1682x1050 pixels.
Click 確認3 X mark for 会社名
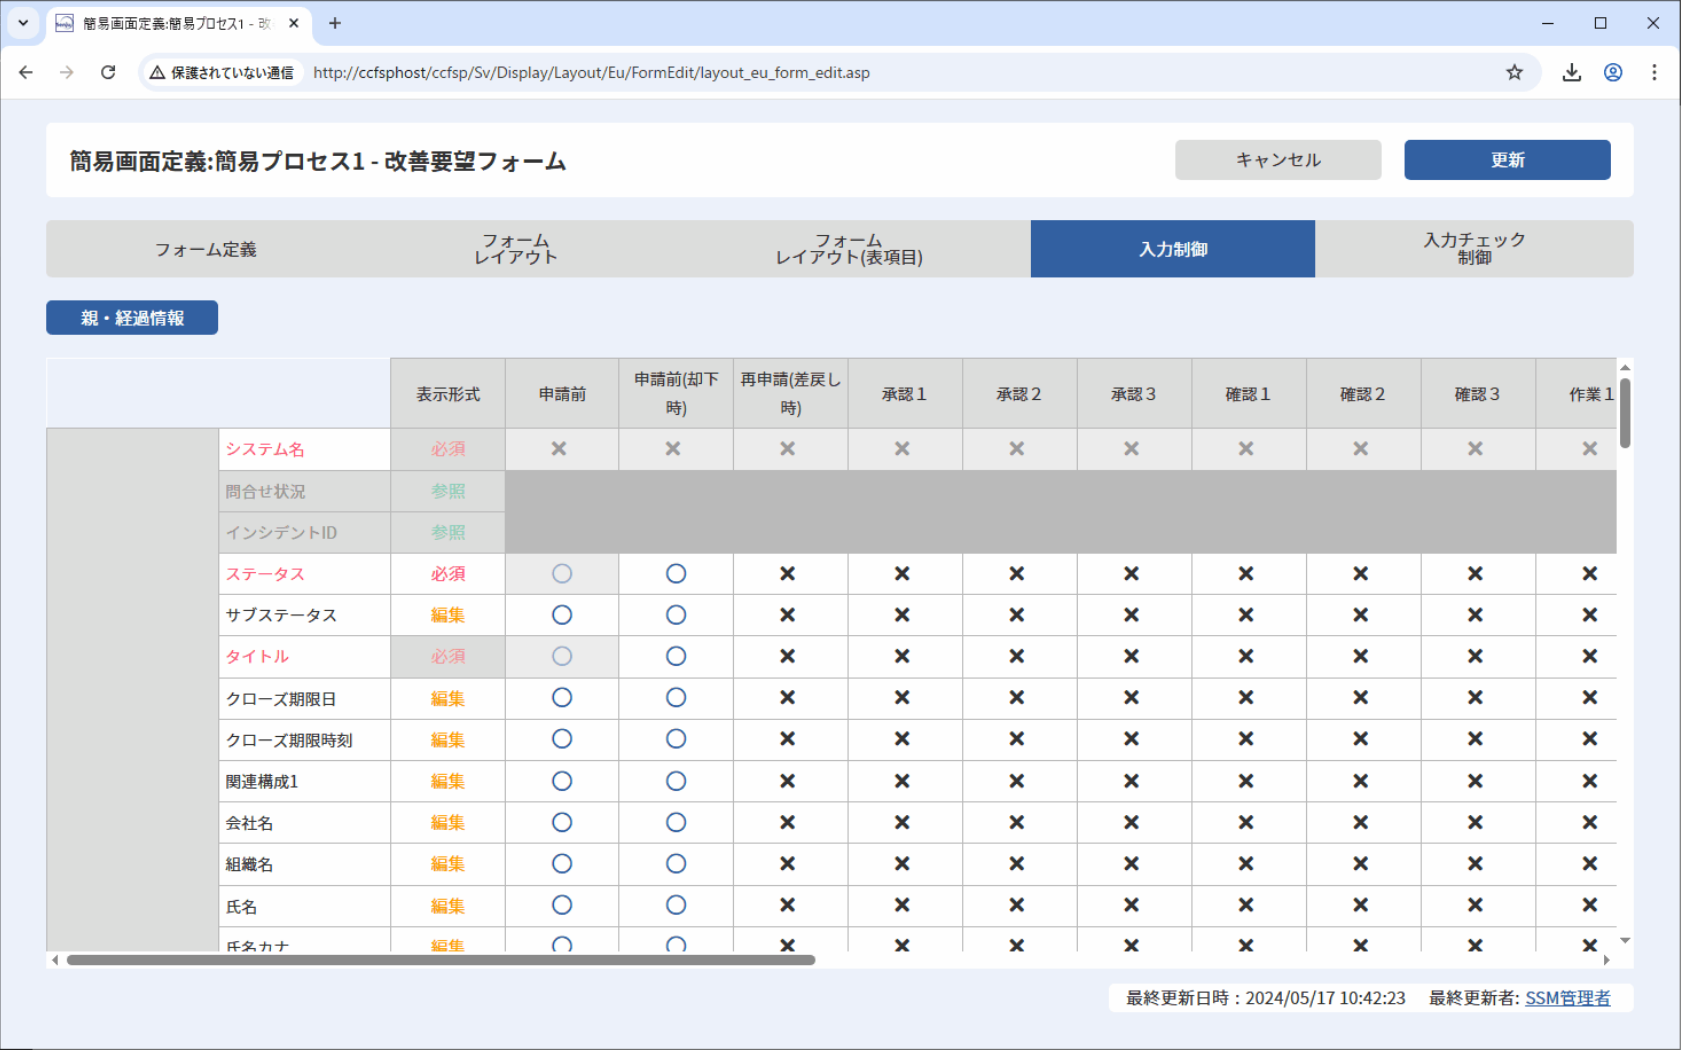click(1475, 822)
